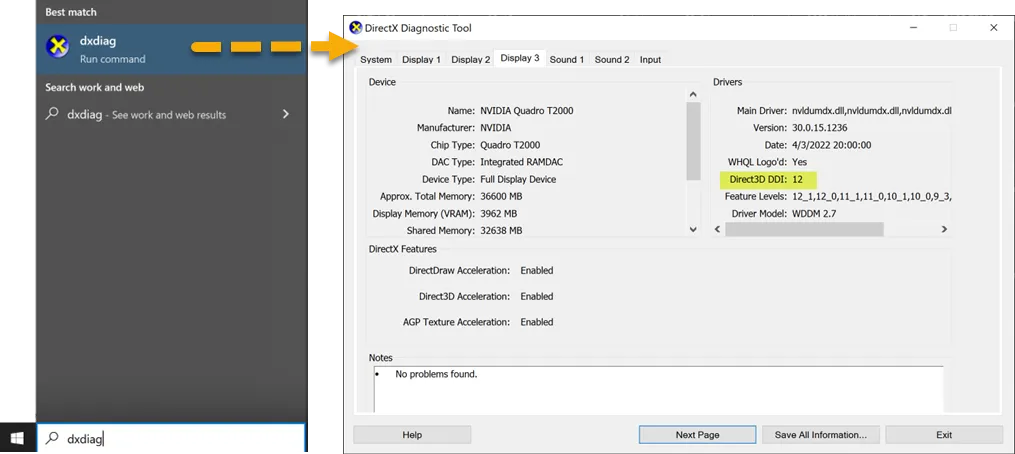Click the 32638 MB shared memory value

tap(501, 231)
